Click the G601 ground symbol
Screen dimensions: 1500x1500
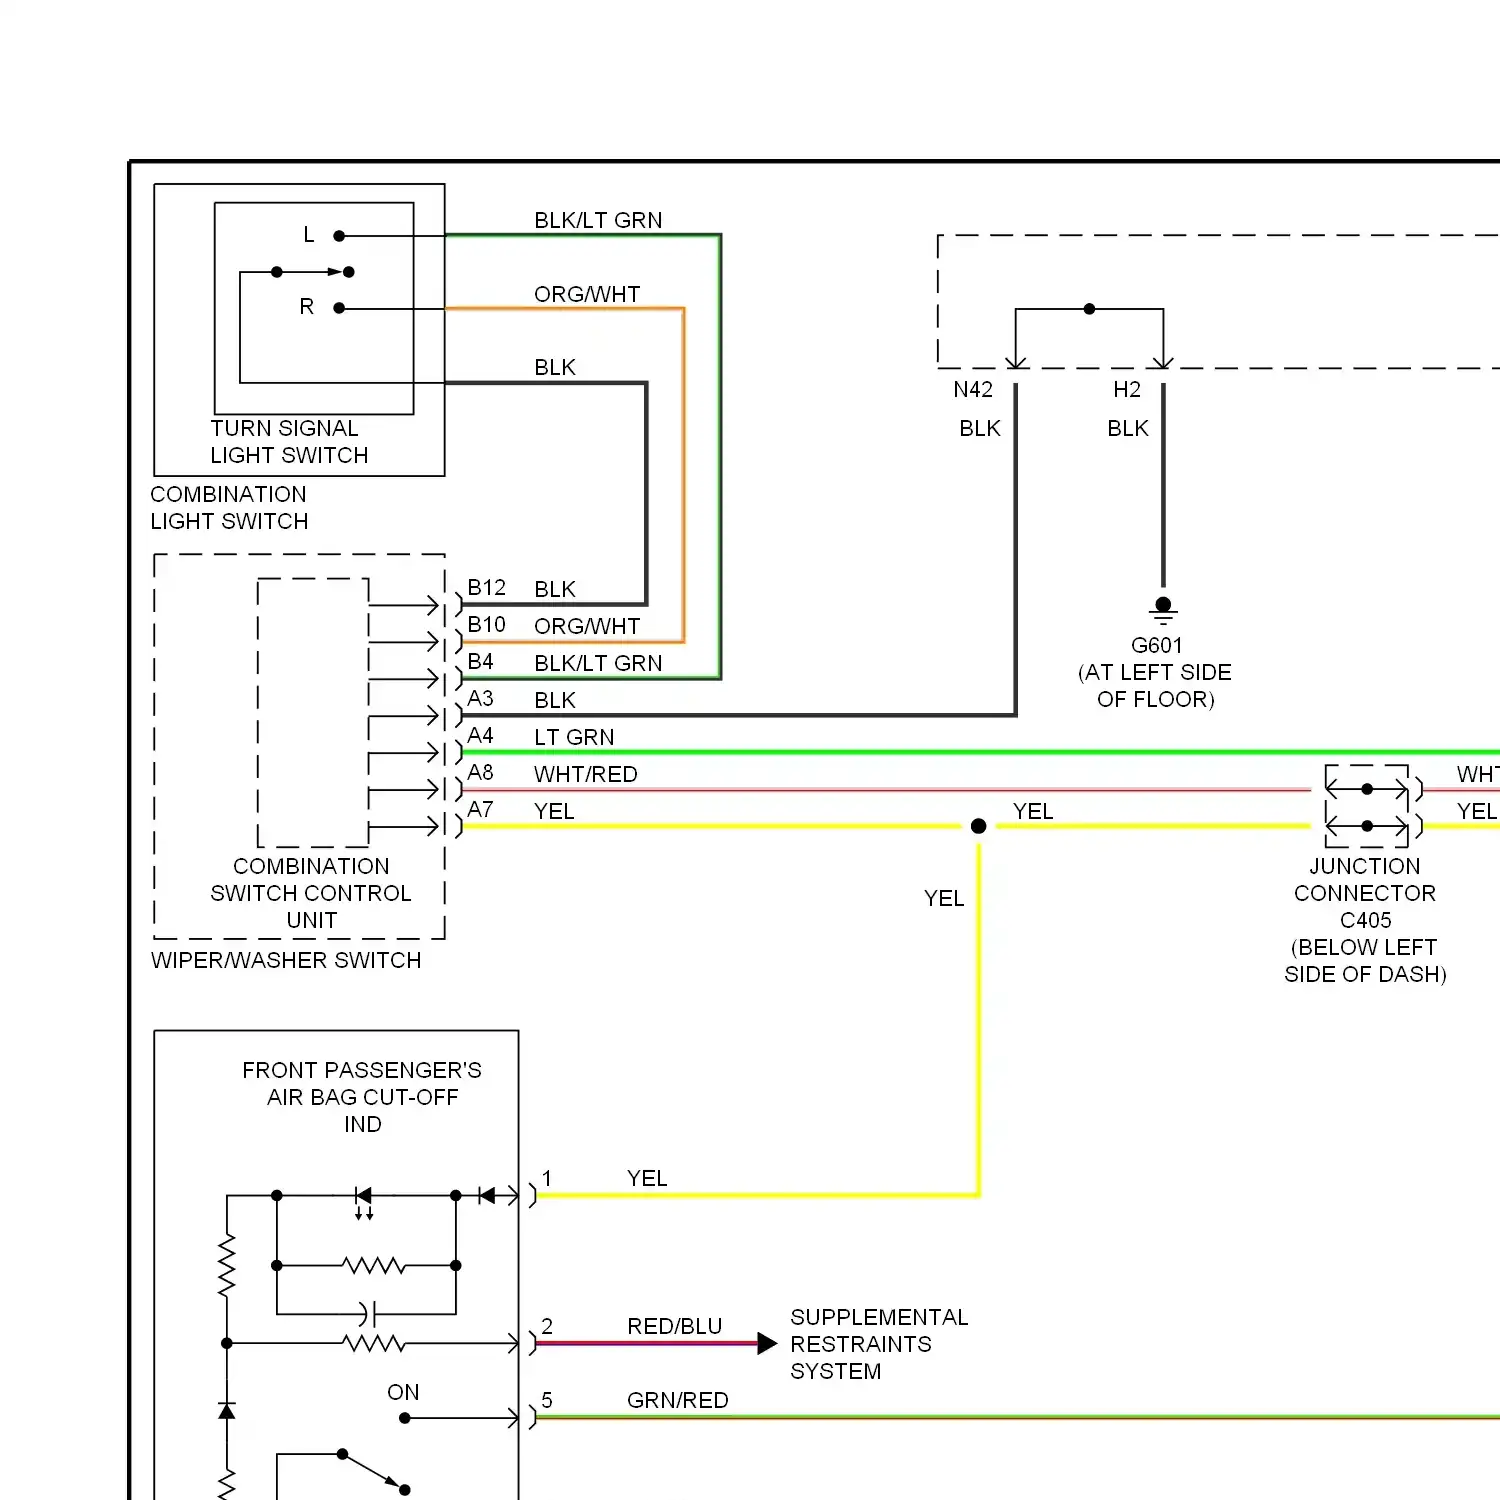pyautogui.click(x=1163, y=609)
